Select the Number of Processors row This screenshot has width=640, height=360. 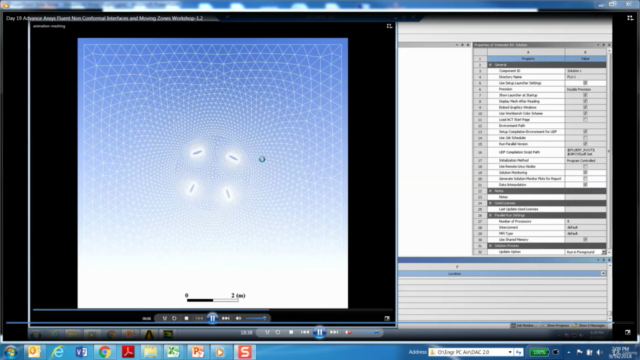click(x=540, y=221)
